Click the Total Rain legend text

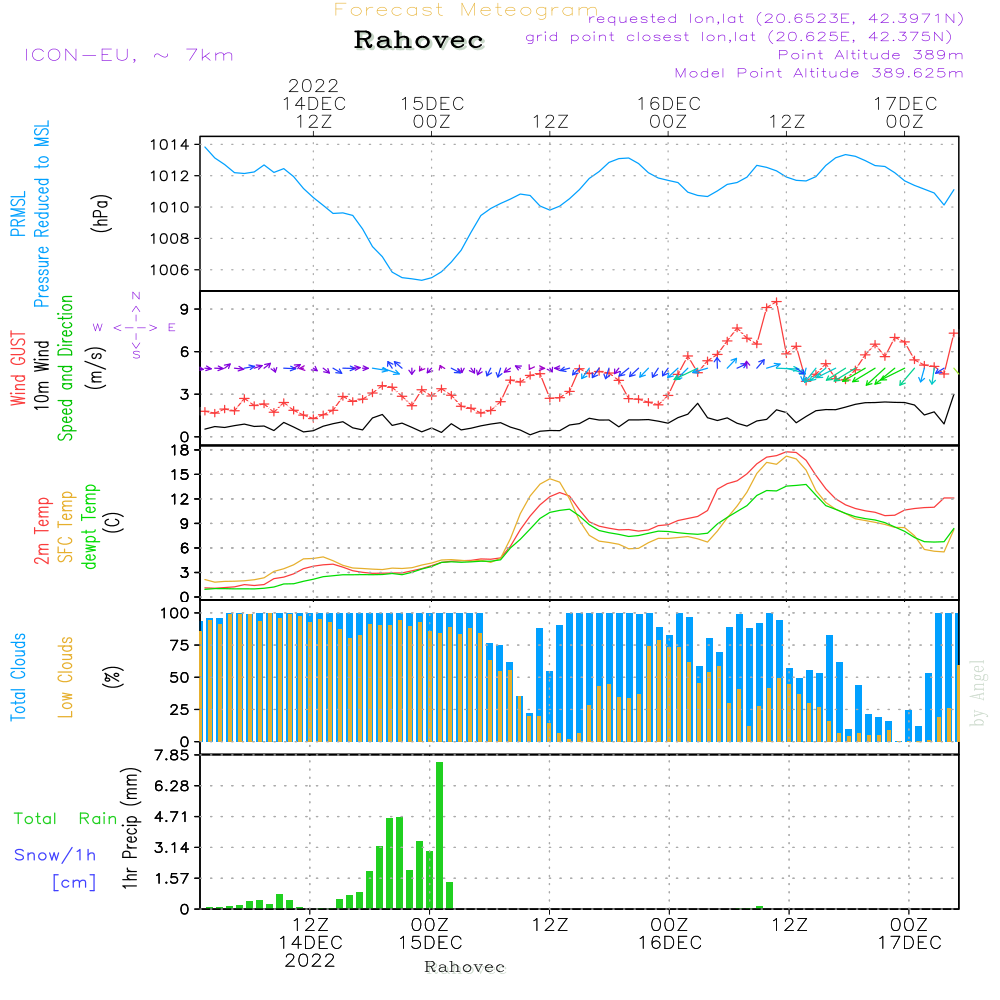click(x=66, y=818)
